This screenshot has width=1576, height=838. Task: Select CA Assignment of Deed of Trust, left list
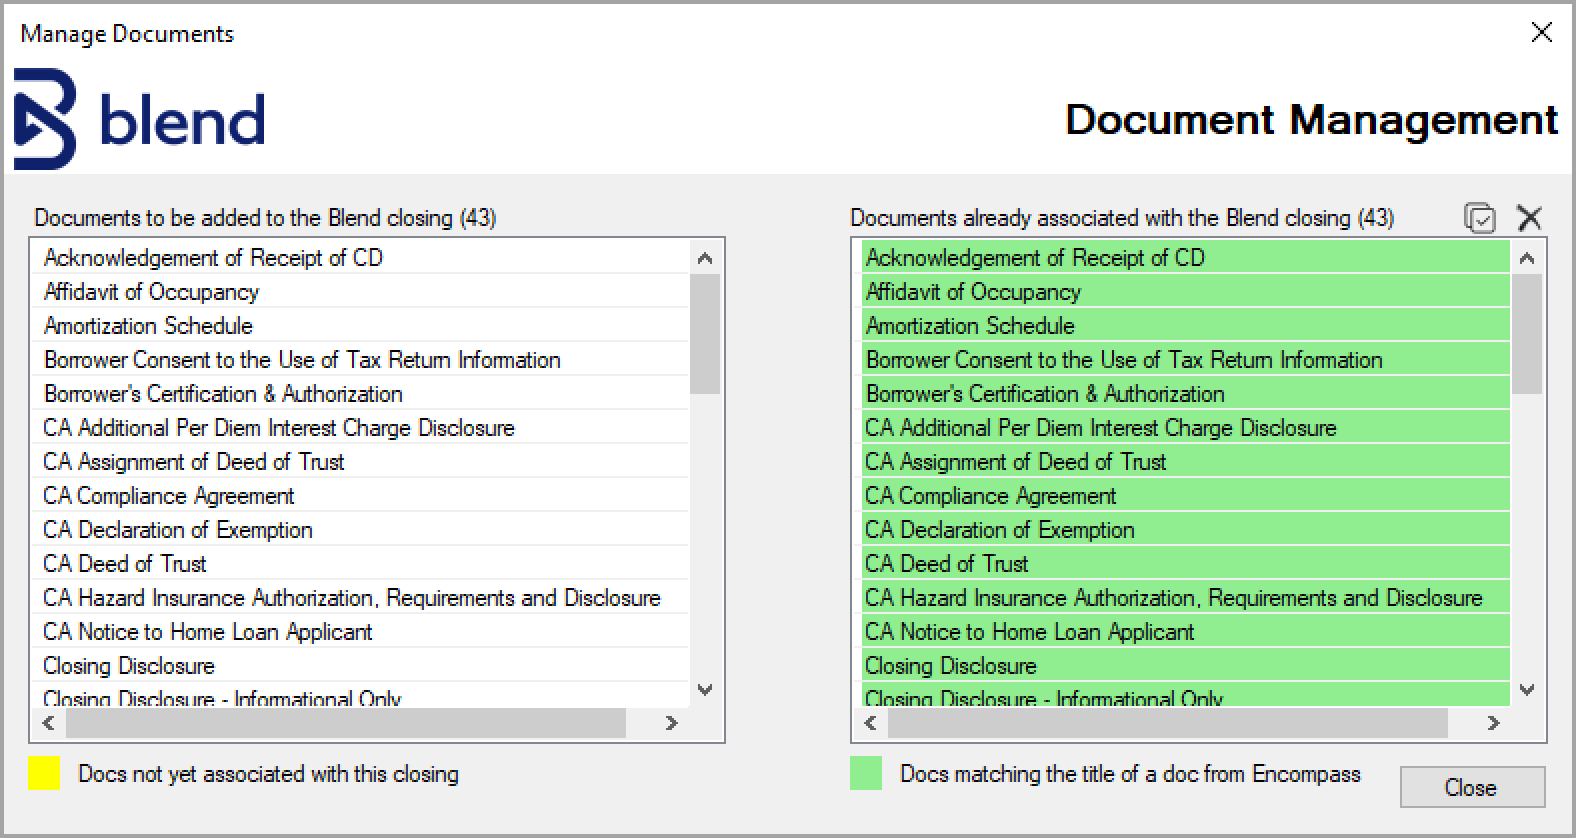coord(361,462)
